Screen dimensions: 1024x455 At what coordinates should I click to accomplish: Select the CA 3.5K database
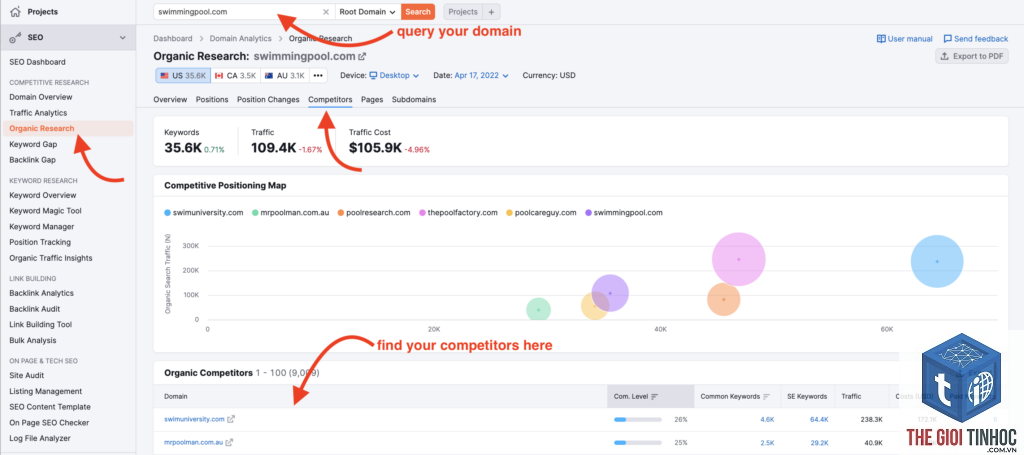click(235, 76)
